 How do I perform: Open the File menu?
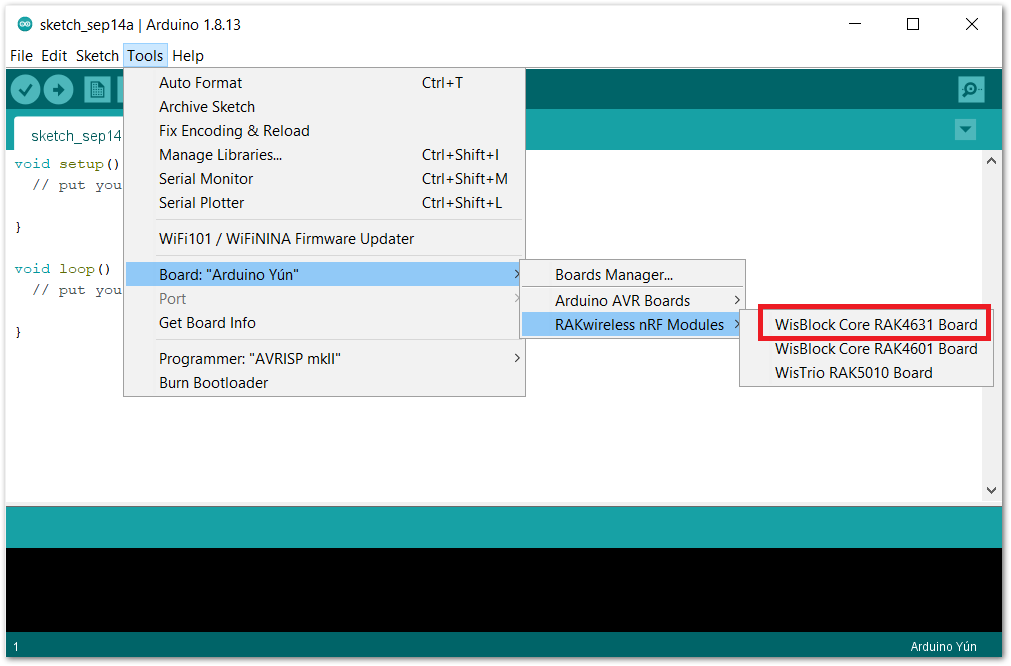(x=21, y=56)
